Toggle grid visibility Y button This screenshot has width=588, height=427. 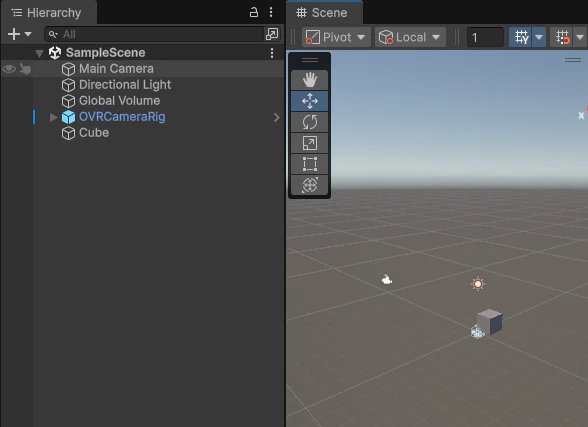tap(521, 37)
